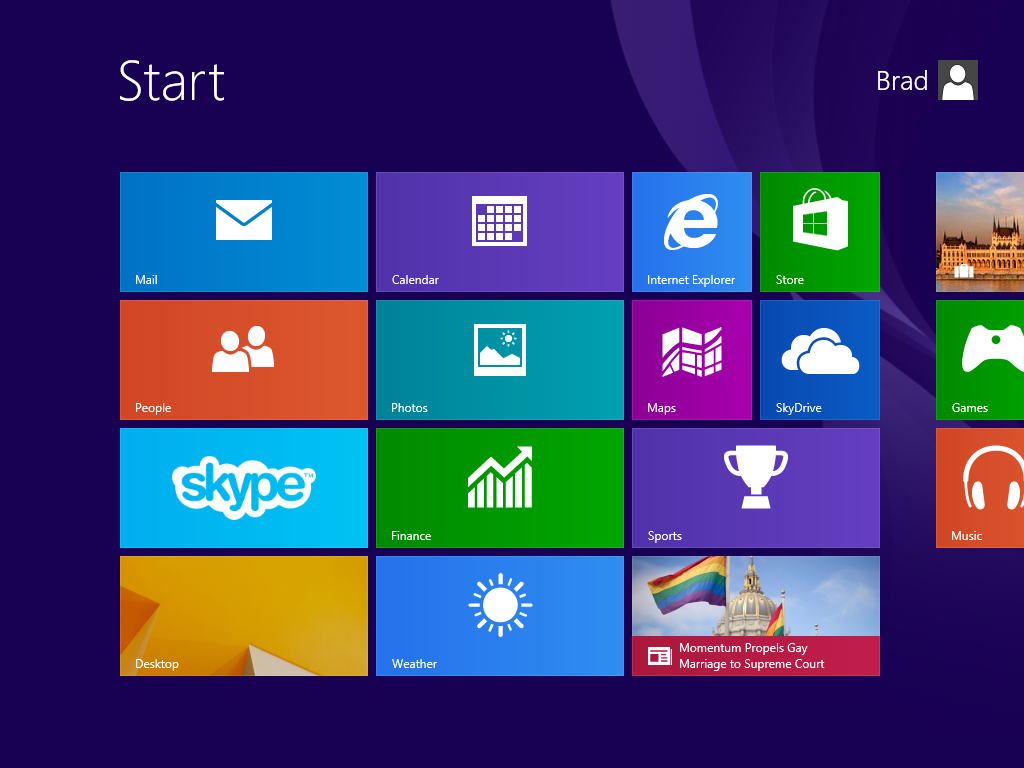Click the Brad account picture
Screen dimensions: 1024x768
point(957,80)
